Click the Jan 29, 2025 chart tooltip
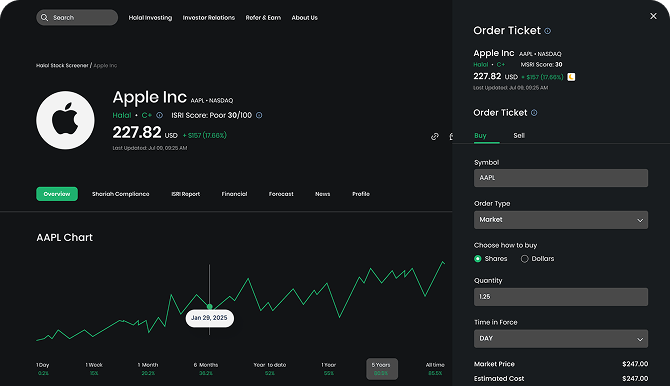 point(209,318)
